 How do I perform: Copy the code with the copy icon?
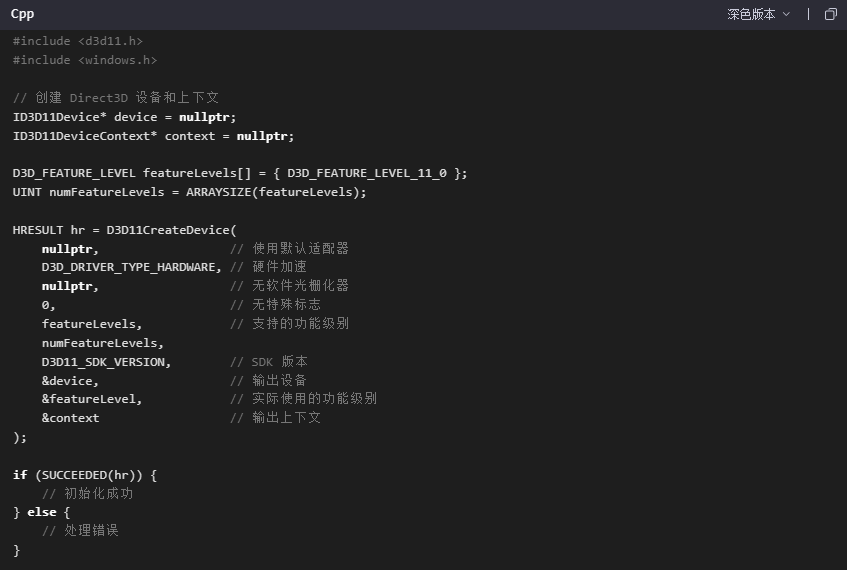click(x=830, y=14)
